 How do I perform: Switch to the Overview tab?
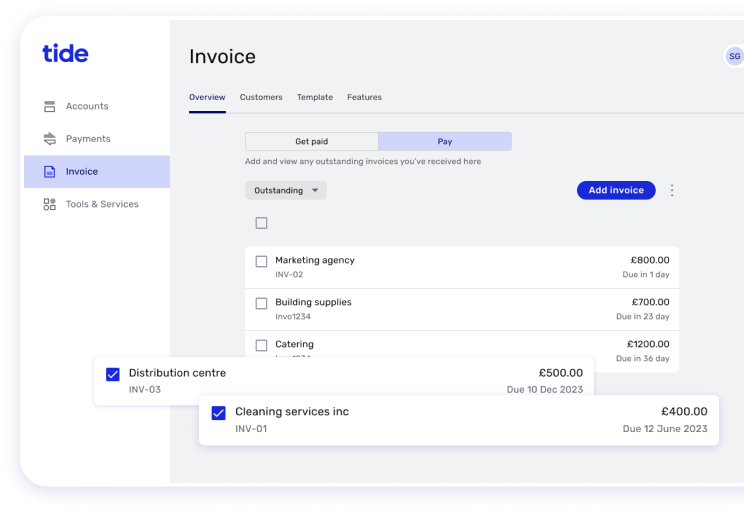[207, 97]
